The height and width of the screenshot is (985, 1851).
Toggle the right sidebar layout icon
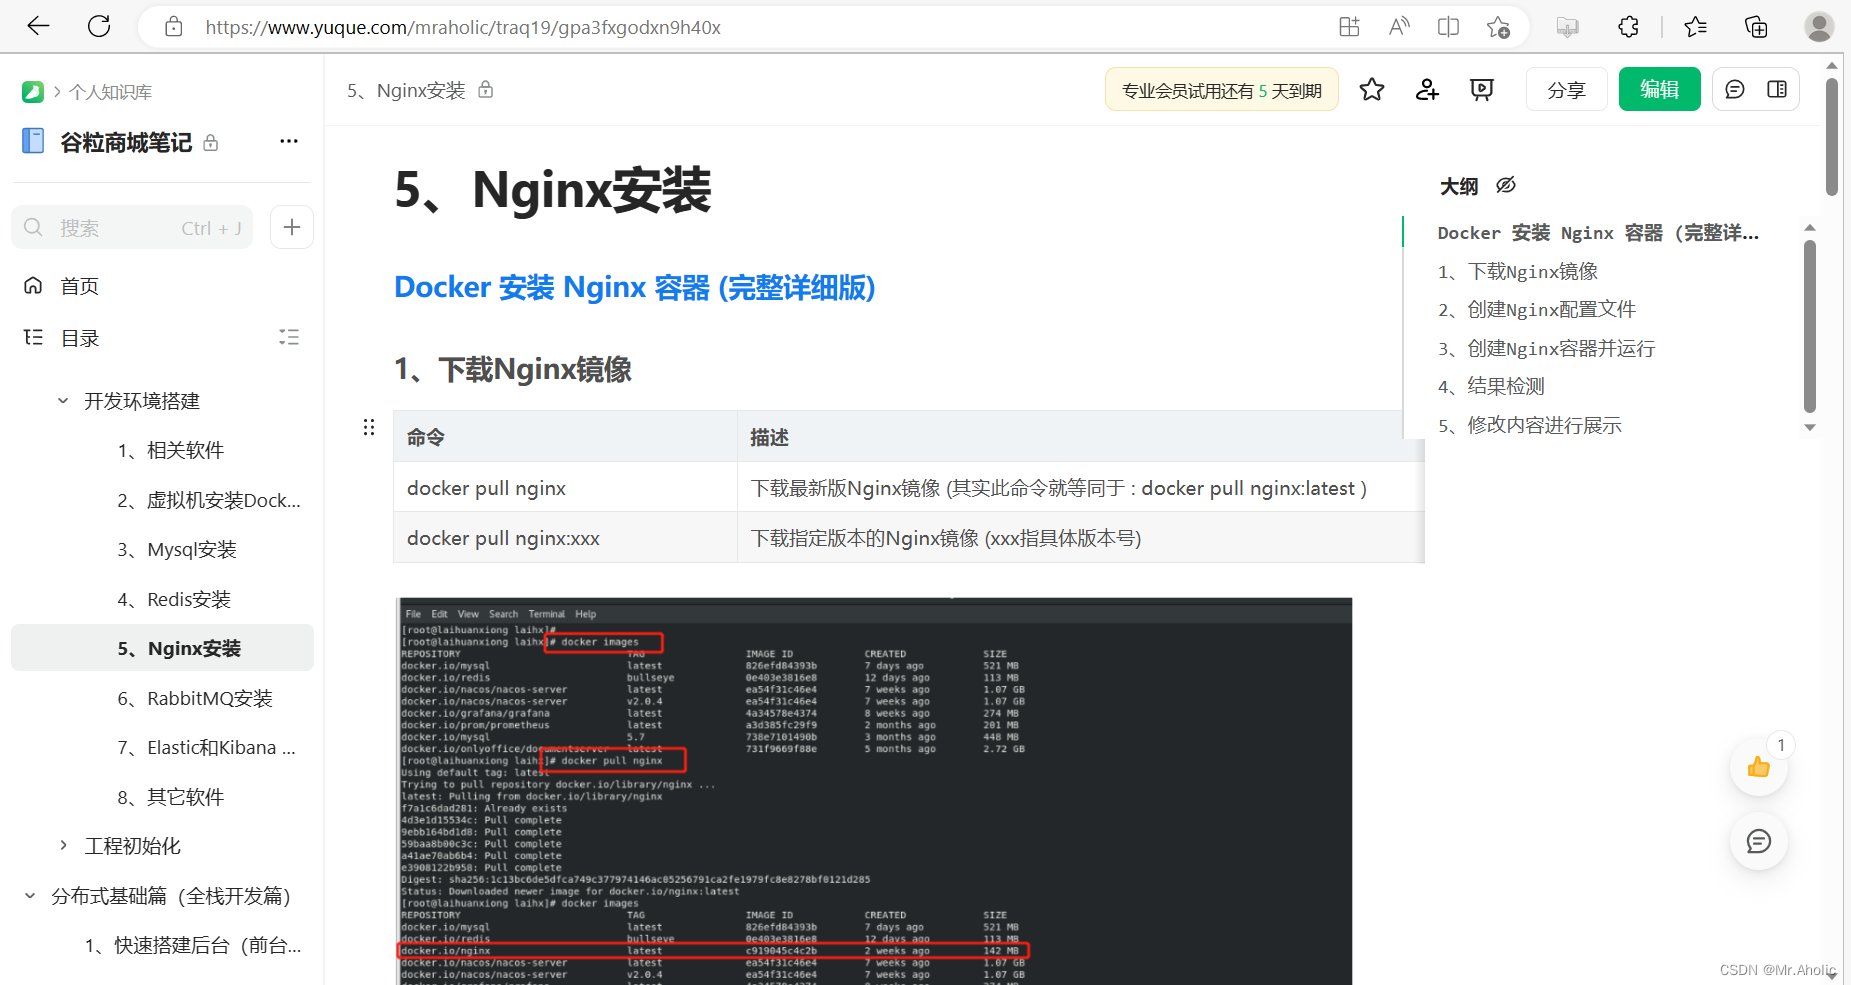[x=1777, y=89]
